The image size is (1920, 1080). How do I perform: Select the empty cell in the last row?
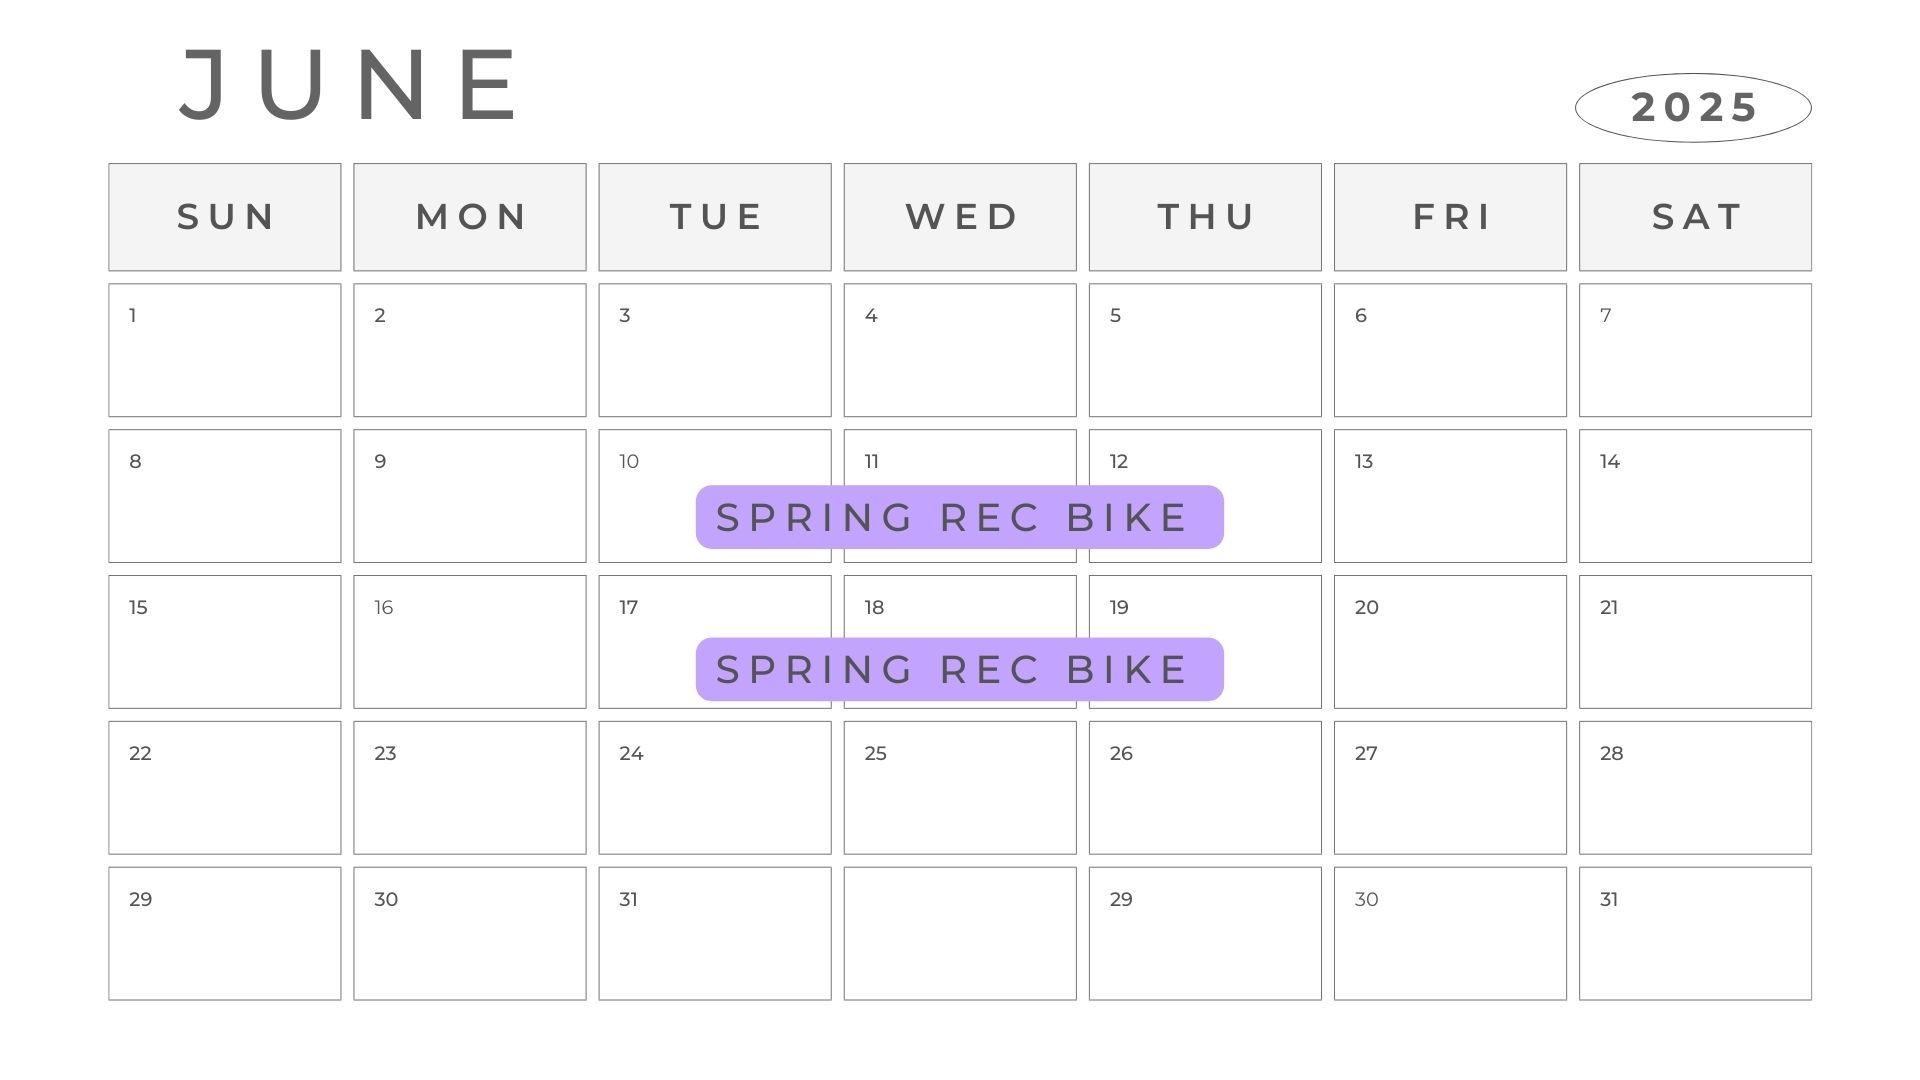coord(960,934)
